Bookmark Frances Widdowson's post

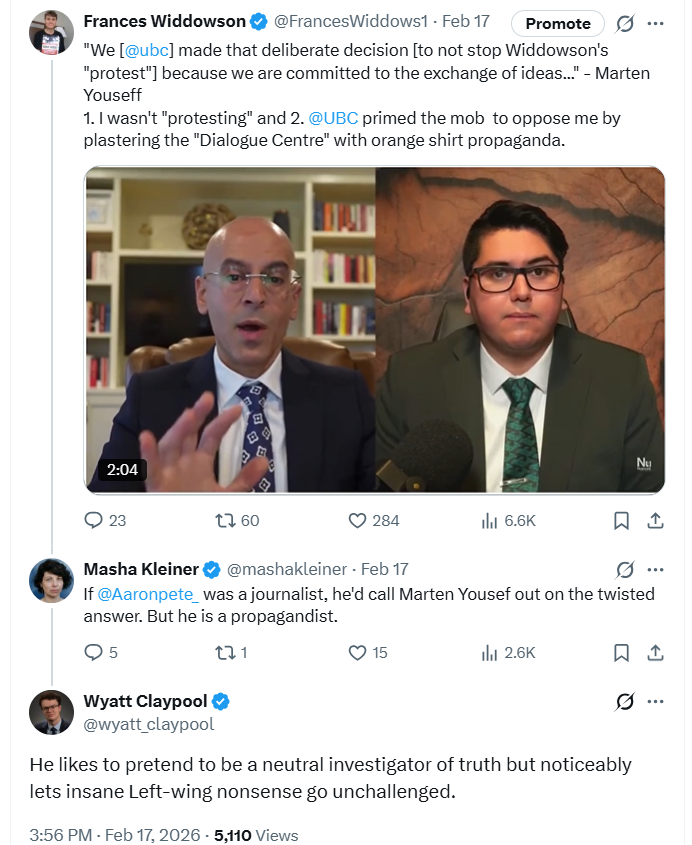[621, 520]
